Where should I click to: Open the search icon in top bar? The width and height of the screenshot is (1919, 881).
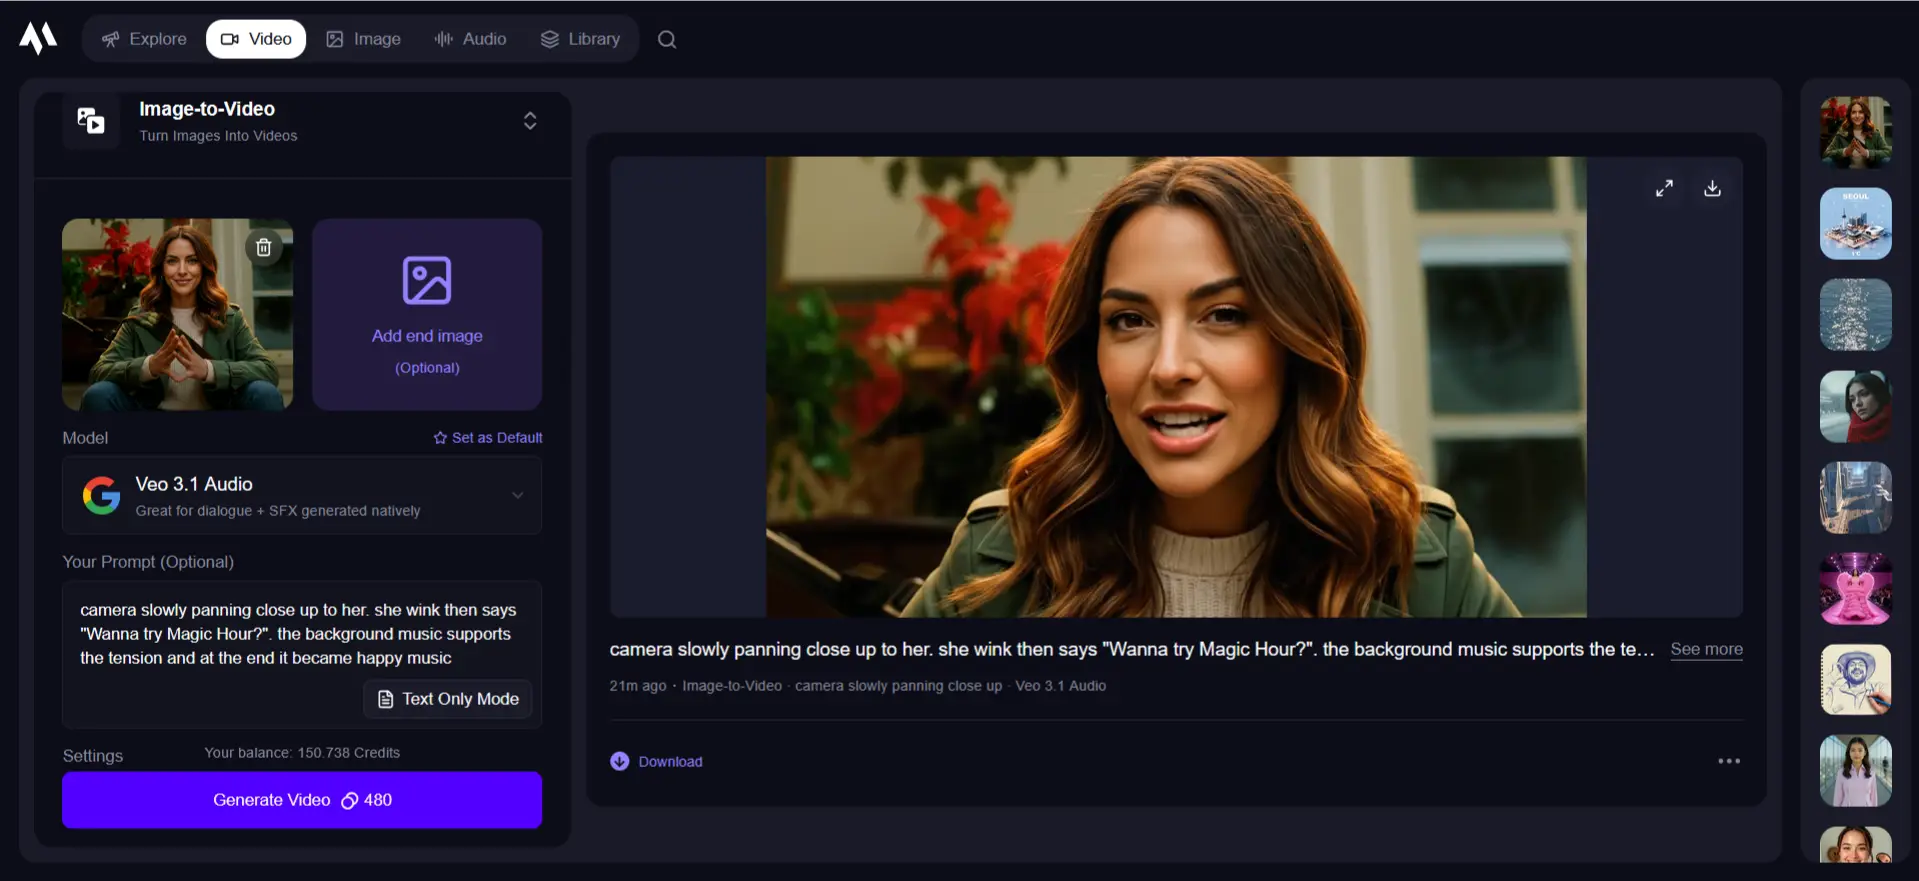point(667,39)
